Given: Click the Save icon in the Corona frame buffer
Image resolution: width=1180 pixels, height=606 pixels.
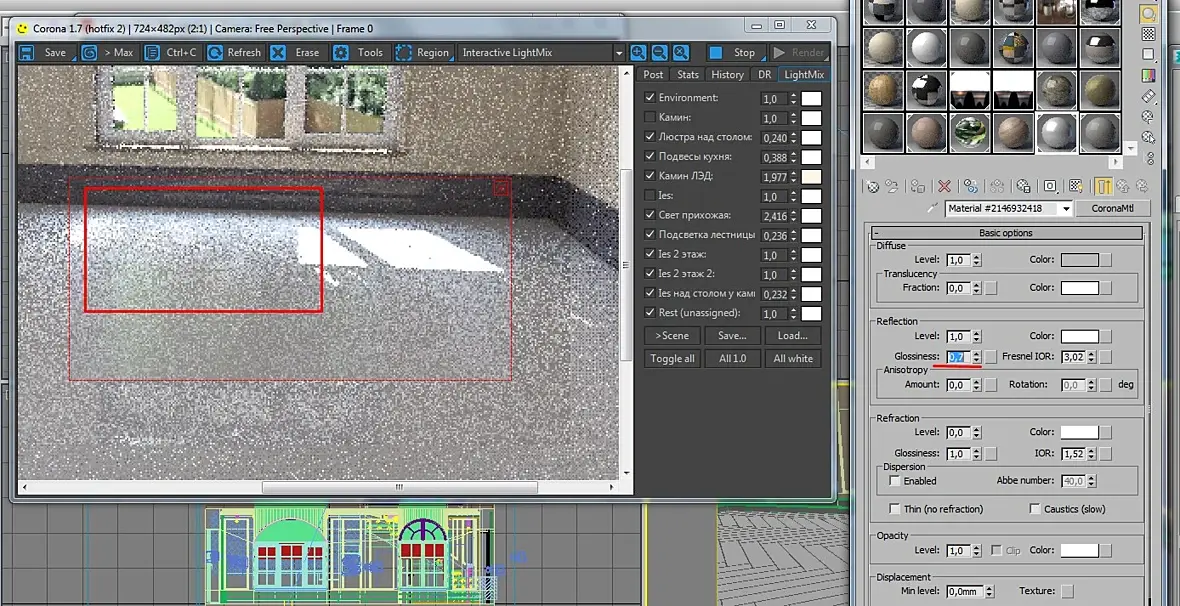Looking at the screenshot, I should 24,53.
